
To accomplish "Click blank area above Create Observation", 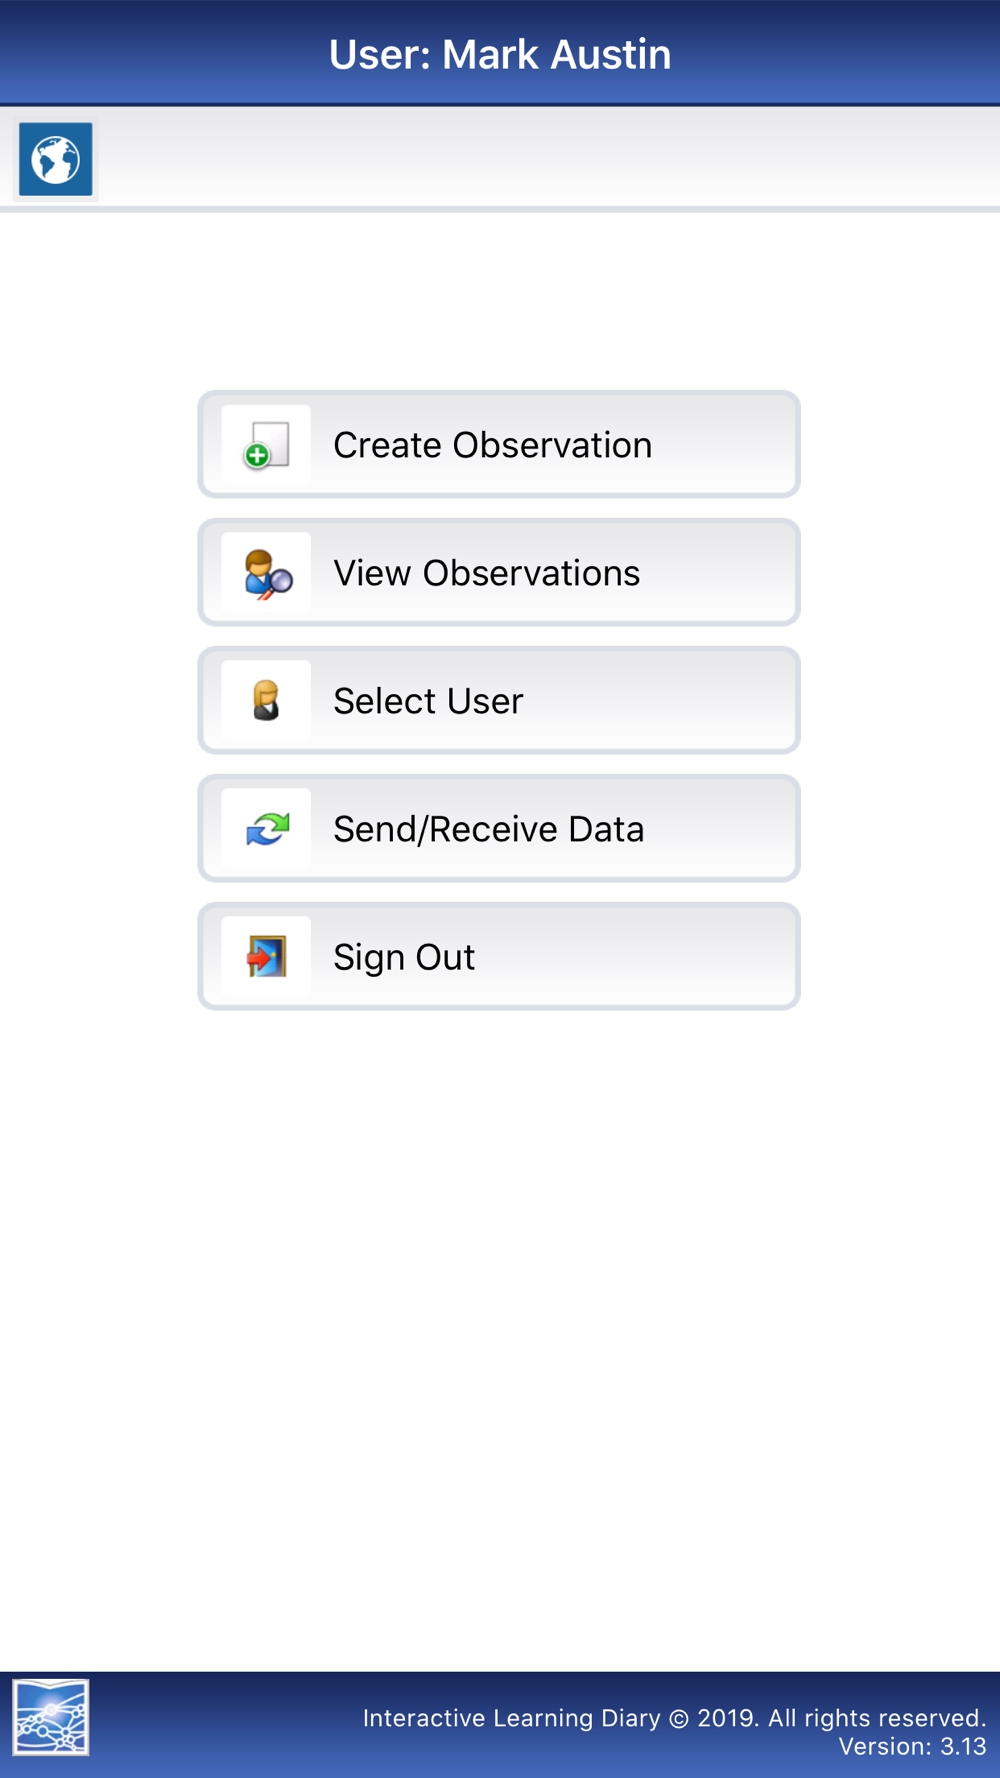I will coord(500,300).
